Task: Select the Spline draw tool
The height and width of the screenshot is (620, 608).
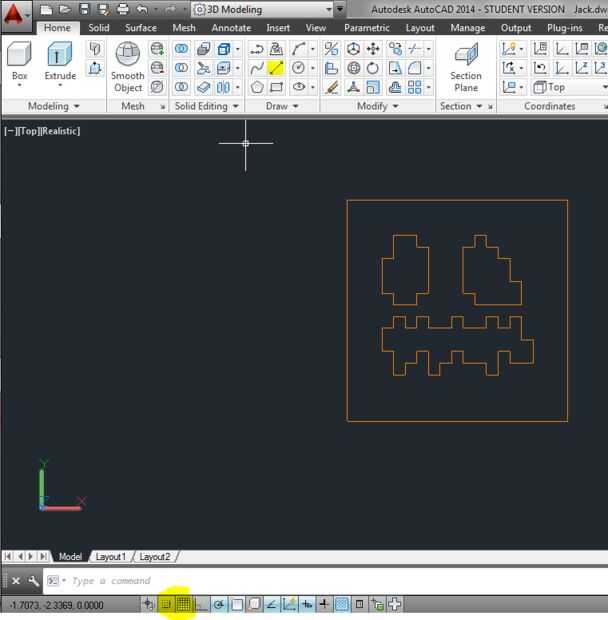Action: [x=257, y=68]
